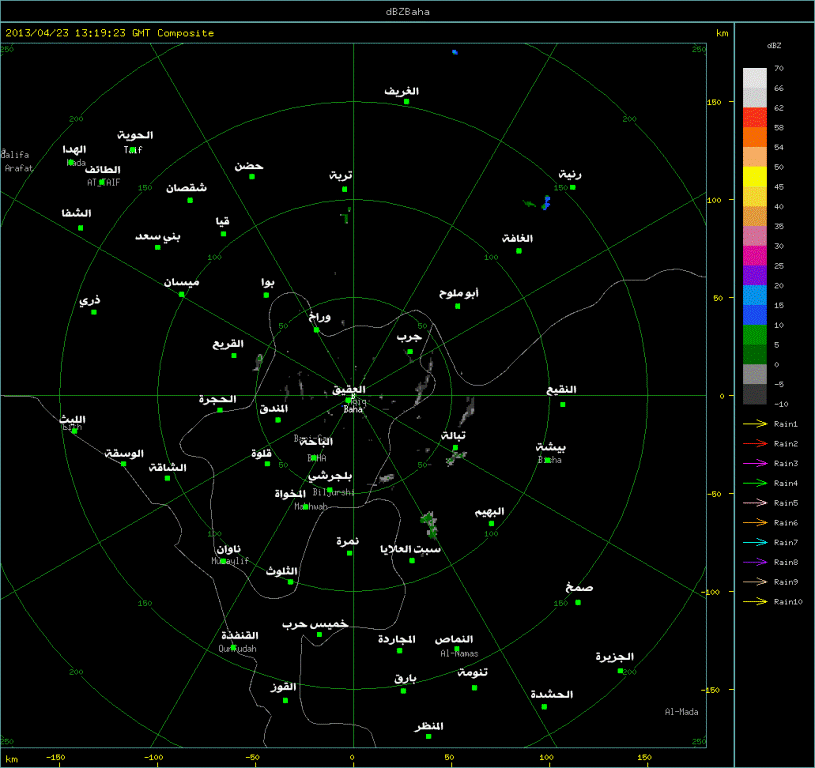Click the red swatch in the dBZ scale
The height and width of the screenshot is (768, 815).
click(x=755, y=117)
